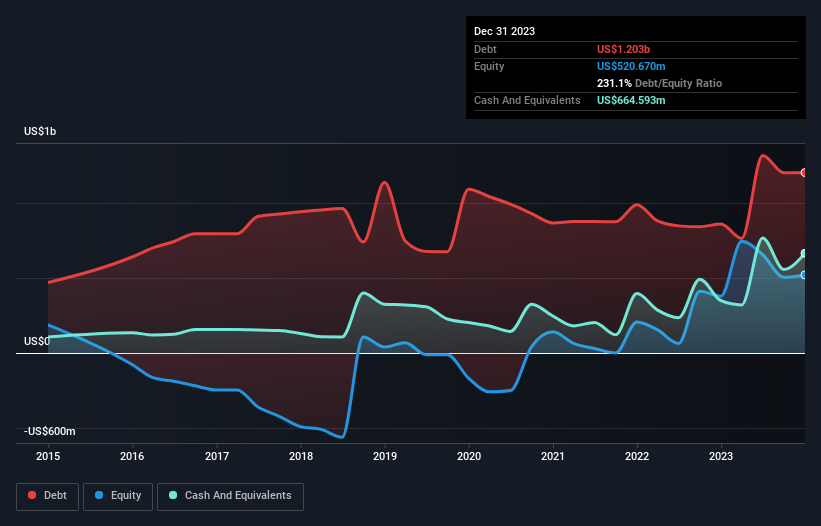
Task: Click the -US$600m y-axis label
Action: (50, 431)
